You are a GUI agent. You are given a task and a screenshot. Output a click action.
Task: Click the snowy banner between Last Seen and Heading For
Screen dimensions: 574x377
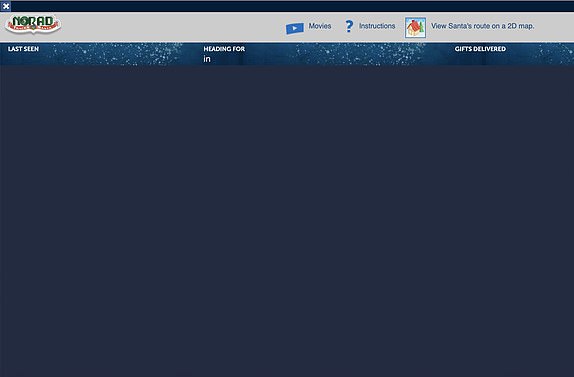point(121,54)
